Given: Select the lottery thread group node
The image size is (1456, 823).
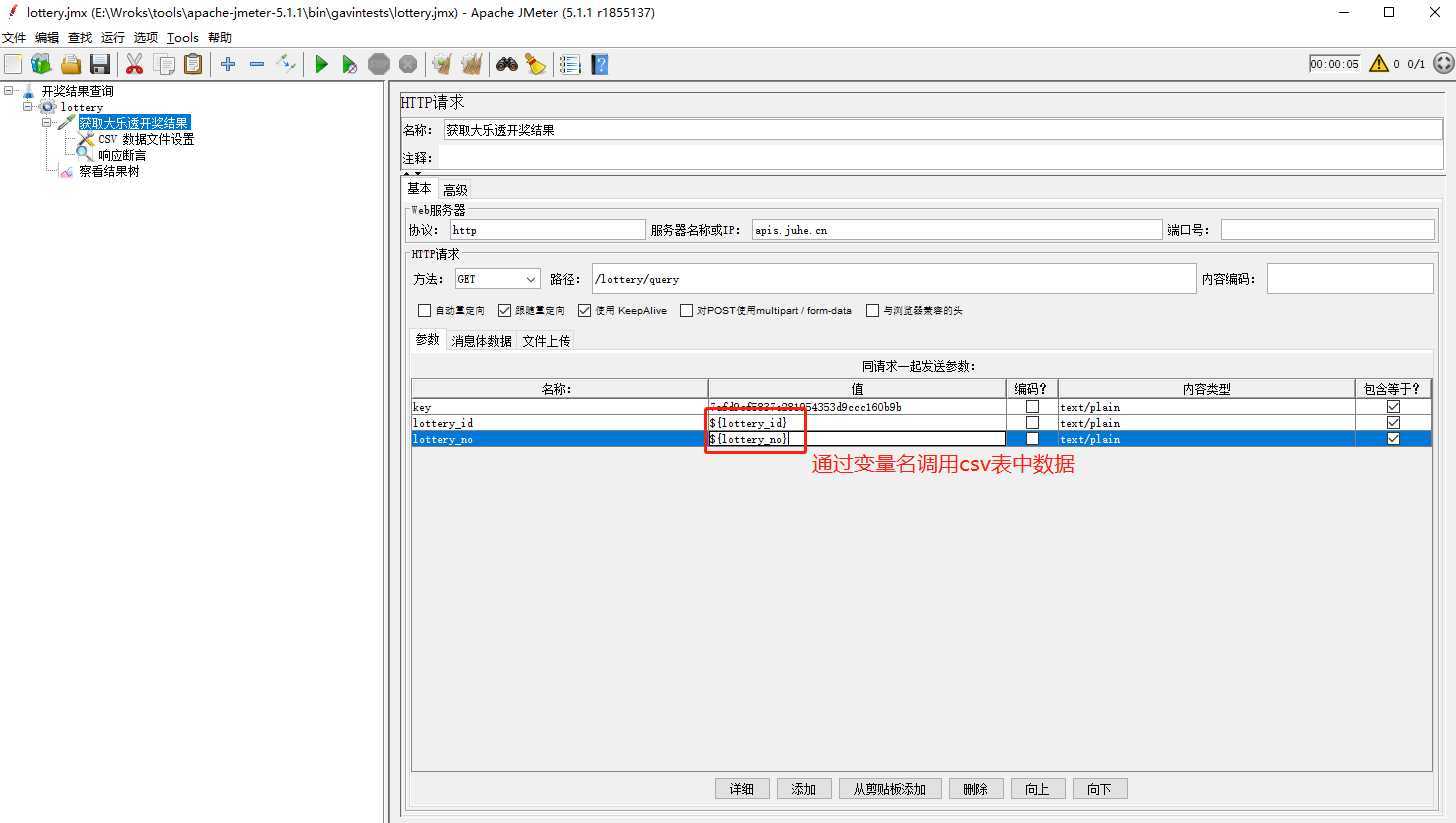Looking at the screenshot, I should (81, 107).
